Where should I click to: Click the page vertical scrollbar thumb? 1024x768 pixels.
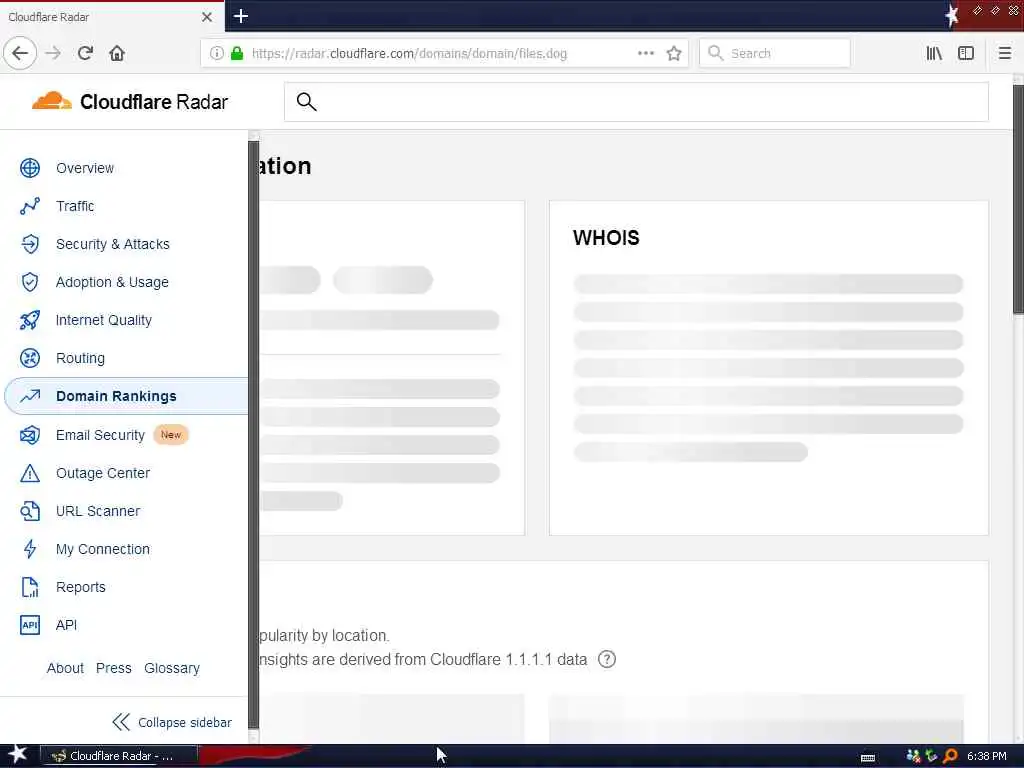pos(1018,199)
